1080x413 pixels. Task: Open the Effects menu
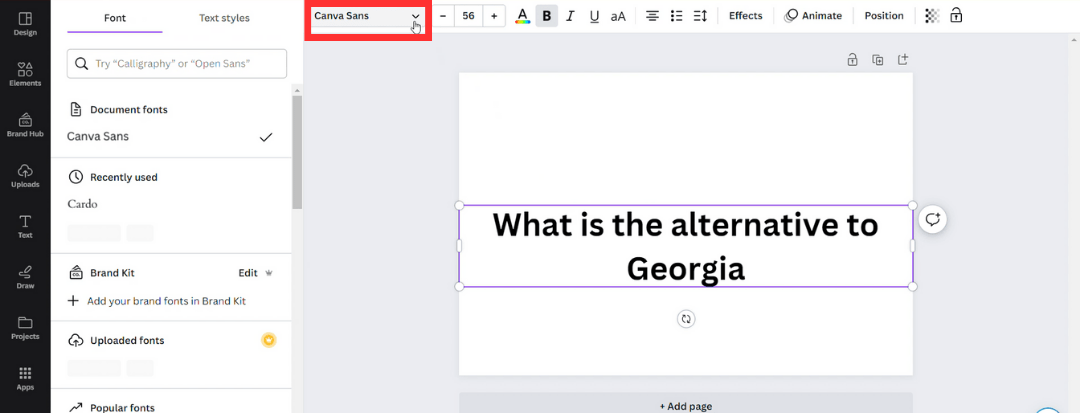[x=745, y=16]
